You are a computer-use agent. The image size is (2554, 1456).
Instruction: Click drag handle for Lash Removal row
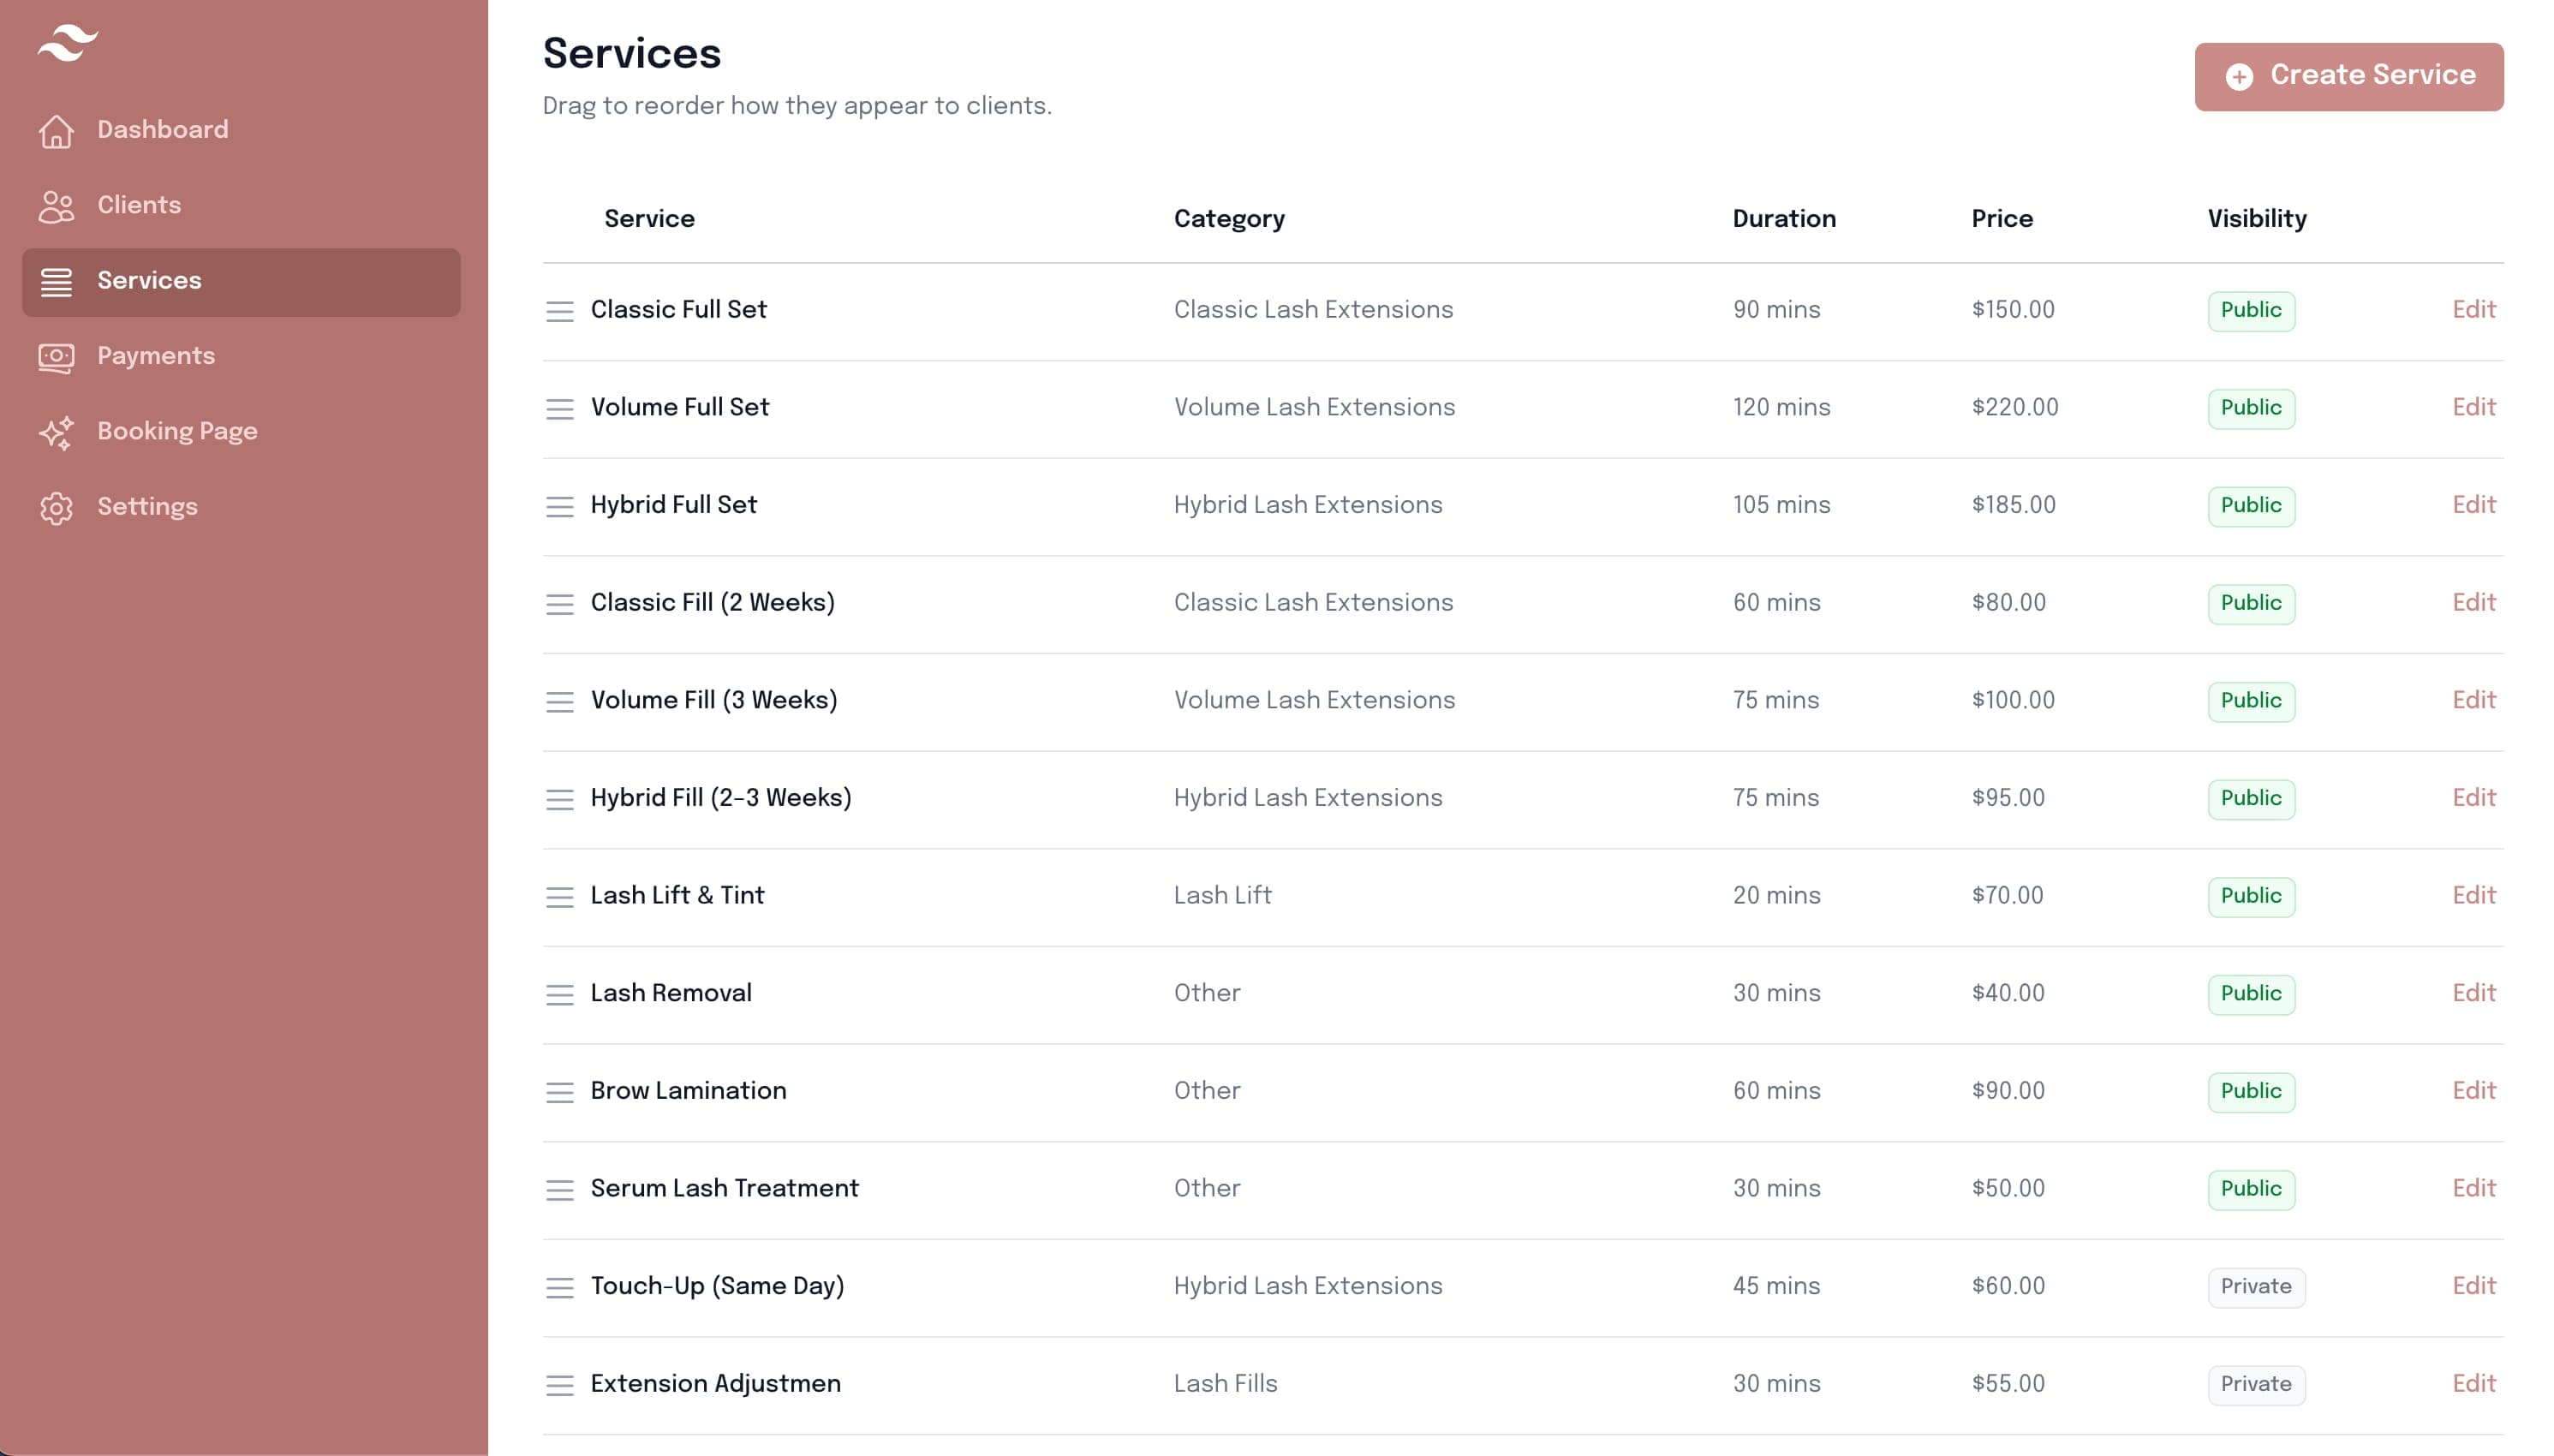click(559, 994)
